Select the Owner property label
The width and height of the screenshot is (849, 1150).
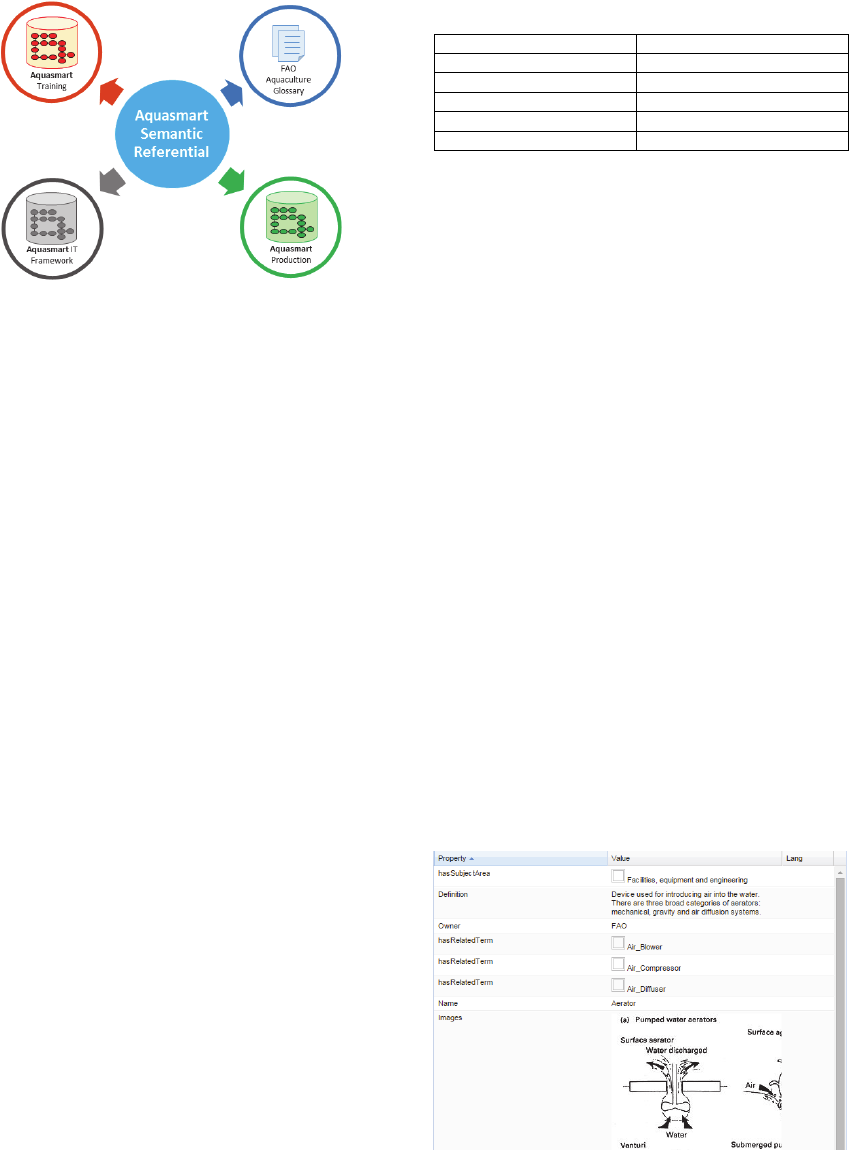[449, 926]
